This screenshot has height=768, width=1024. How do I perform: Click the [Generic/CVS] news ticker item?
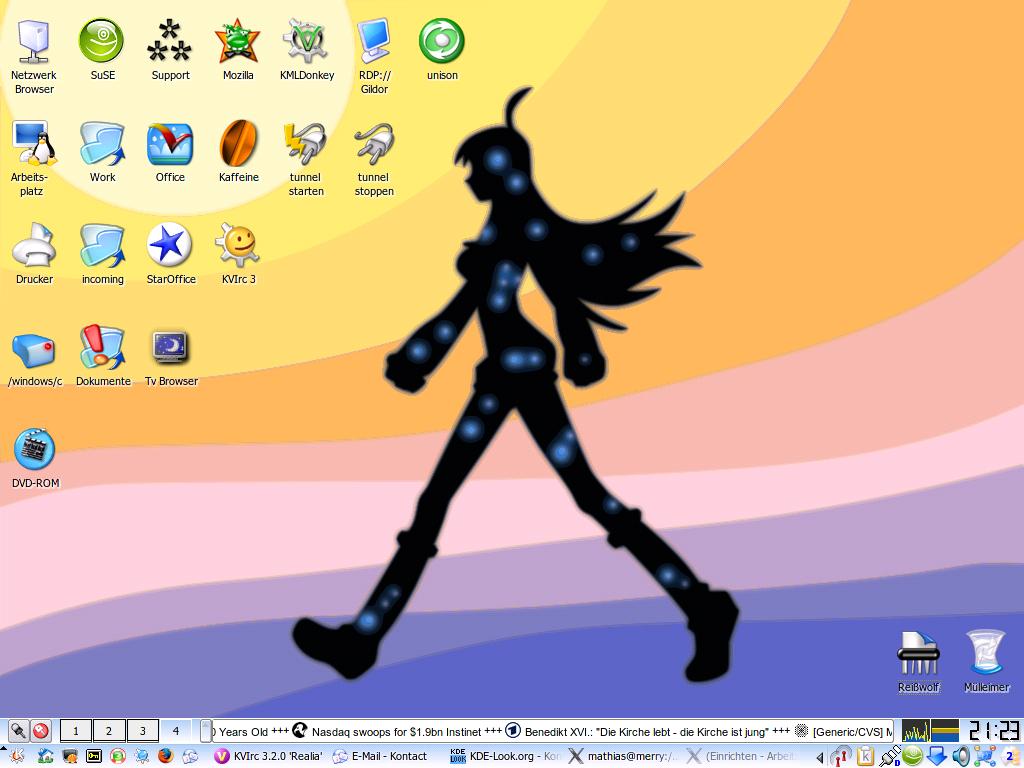point(852,731)
